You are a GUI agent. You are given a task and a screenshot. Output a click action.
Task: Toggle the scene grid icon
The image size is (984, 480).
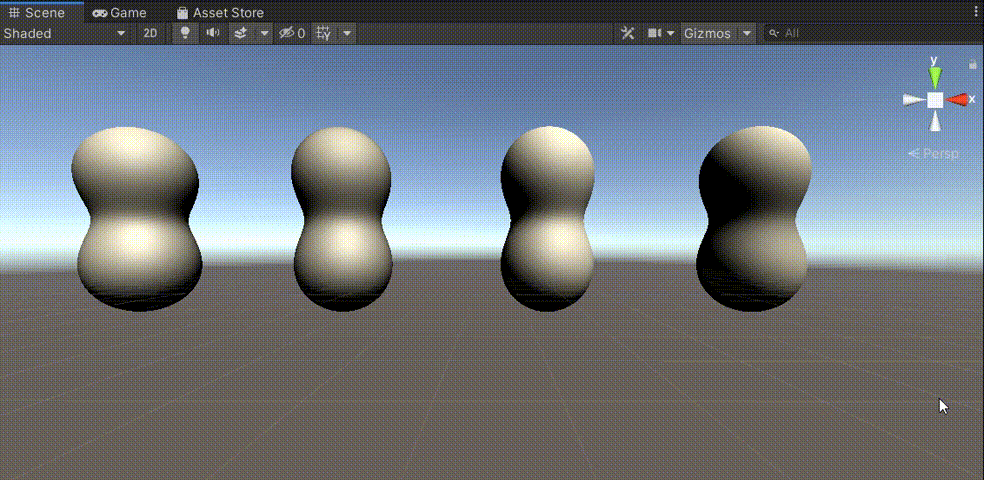point(324,33)
